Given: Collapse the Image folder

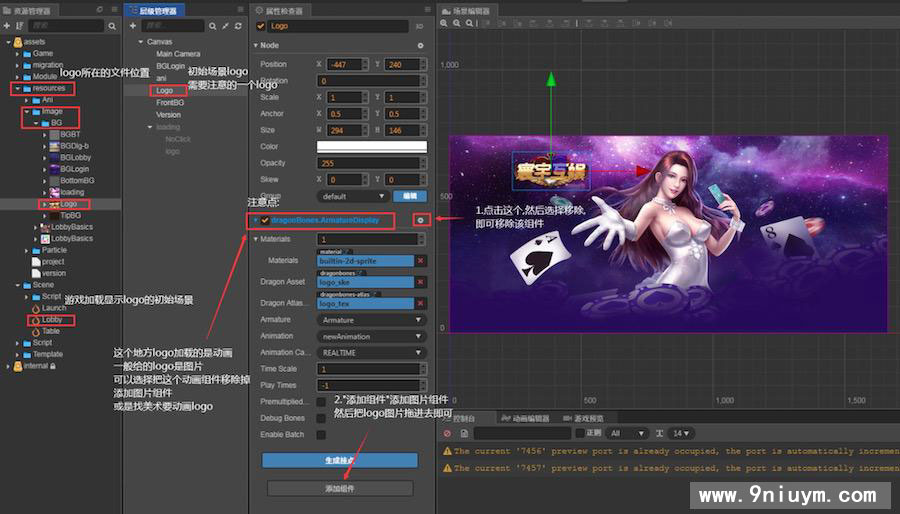Looking at the screenshot, I should [26, 111].
